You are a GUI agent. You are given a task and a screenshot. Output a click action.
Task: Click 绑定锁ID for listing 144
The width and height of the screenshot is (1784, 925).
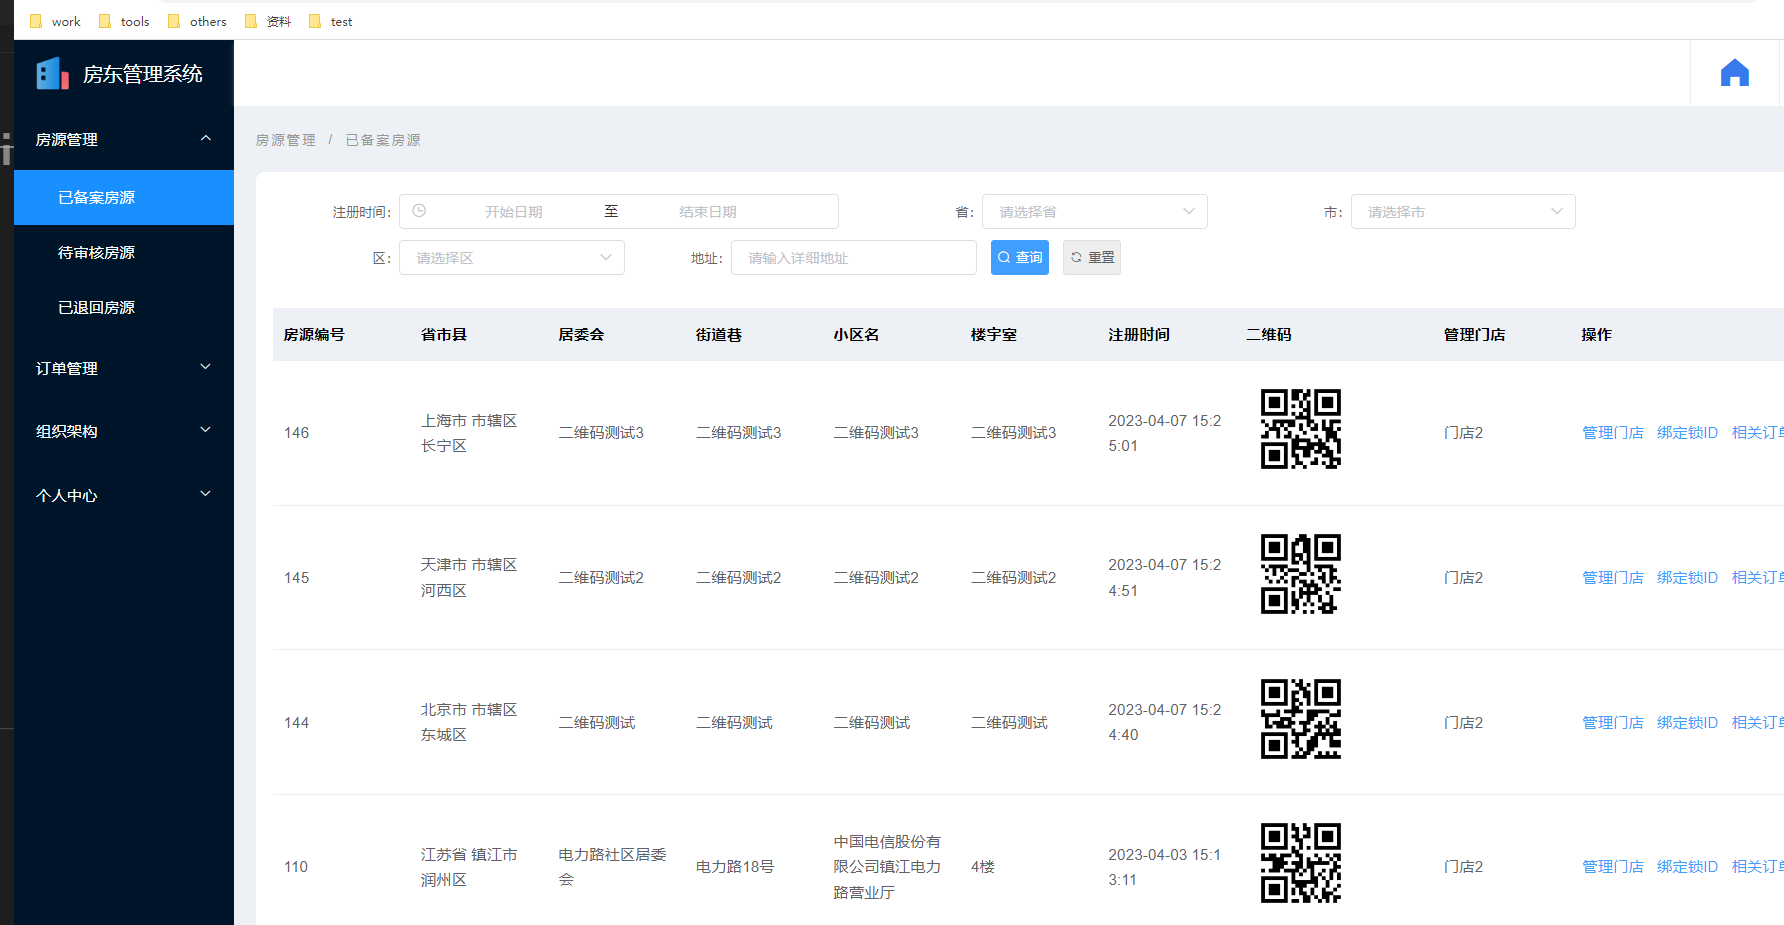[1687, 722]
